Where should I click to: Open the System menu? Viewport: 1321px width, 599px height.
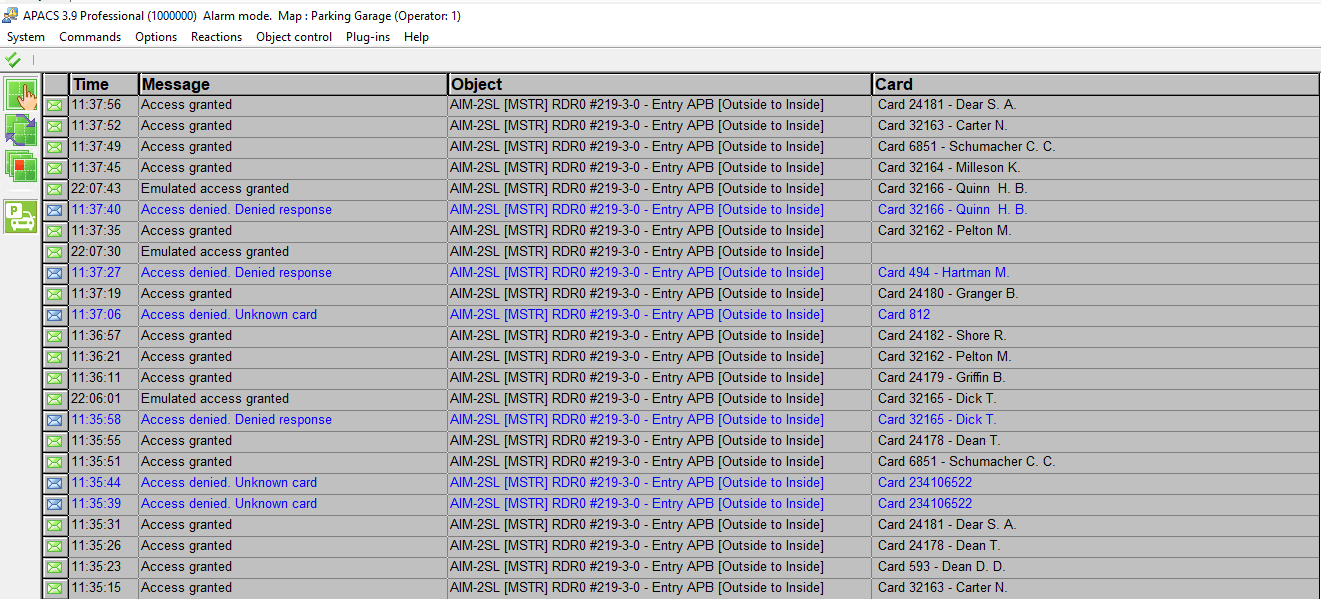point(26,37)
